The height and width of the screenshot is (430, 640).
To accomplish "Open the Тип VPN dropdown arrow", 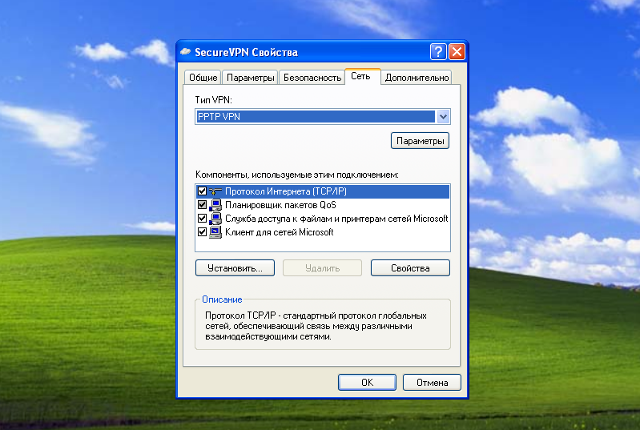I will pos(443,117).
